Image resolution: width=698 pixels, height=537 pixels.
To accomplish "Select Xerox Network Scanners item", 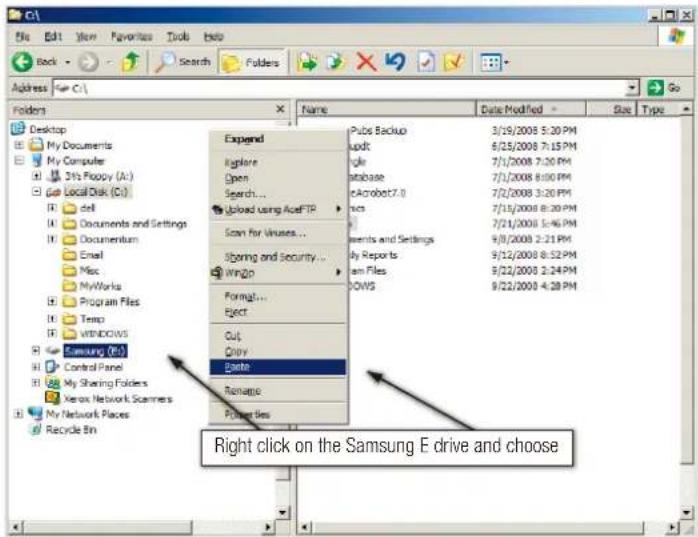I will pos(118,399).
